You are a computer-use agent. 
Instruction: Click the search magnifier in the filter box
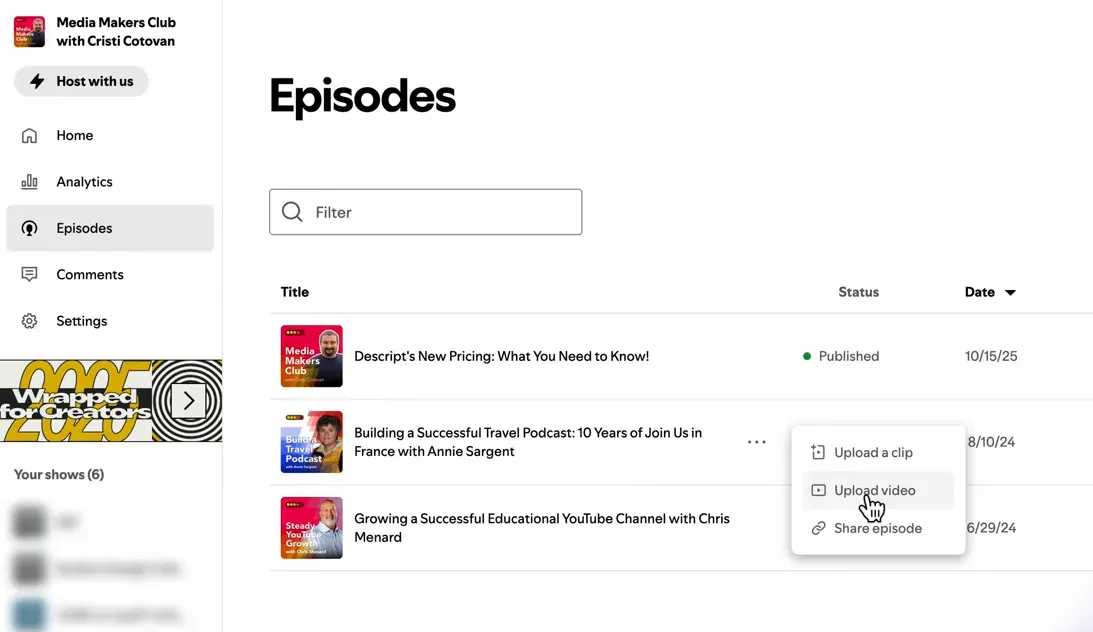pos(292,212)
